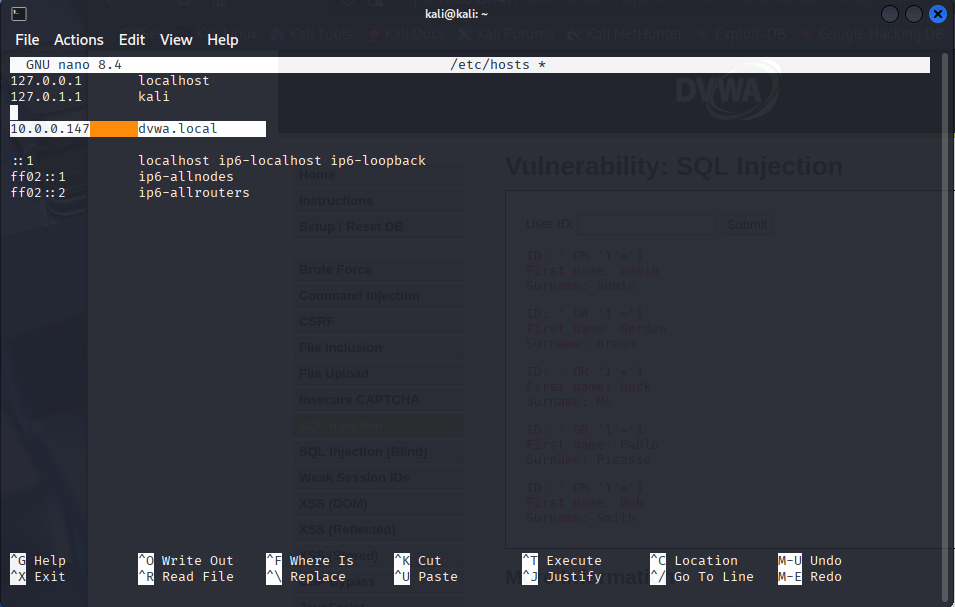Click the dvwa.local hostname
The image size is (955, 607).
point(177,128)
